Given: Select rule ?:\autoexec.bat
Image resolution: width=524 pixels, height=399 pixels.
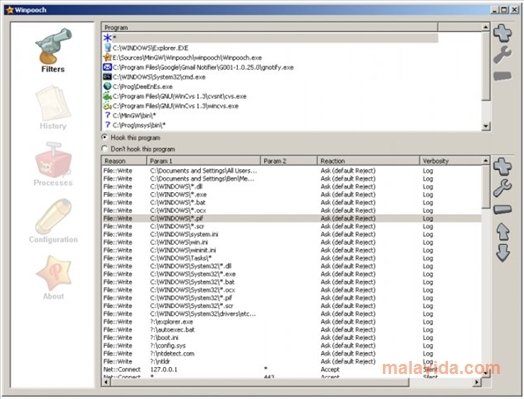Looking at the screenshot, I should 291,330.
